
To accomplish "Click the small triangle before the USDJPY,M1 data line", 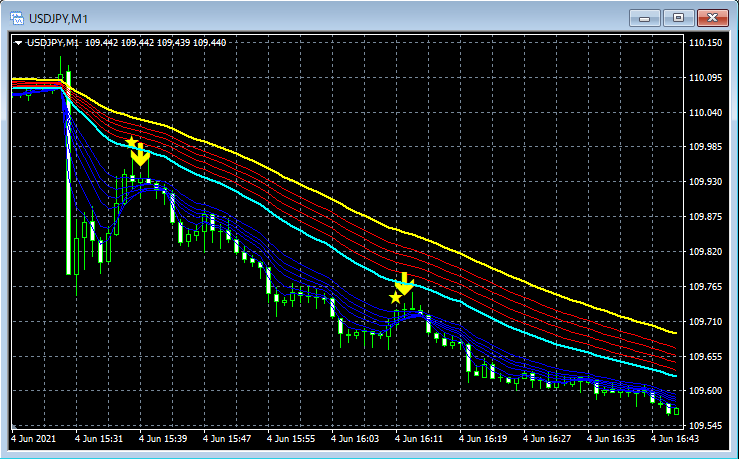I will pos(18,43).
